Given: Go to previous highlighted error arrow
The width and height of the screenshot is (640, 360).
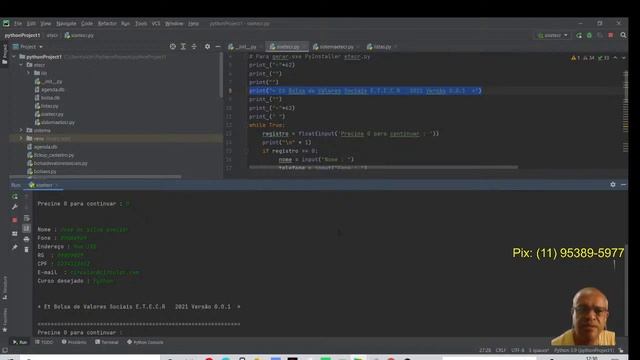Looking at the screenshot, I should click(615, 58).
